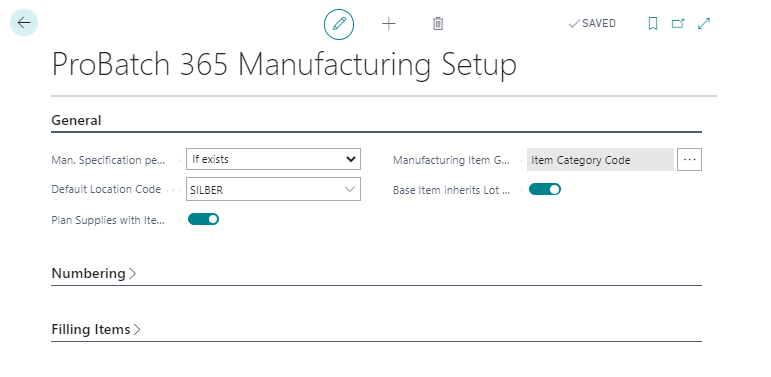Expand the Filling Items section
The height and width of the screenshot is (377, 771).
pos(96,329)
